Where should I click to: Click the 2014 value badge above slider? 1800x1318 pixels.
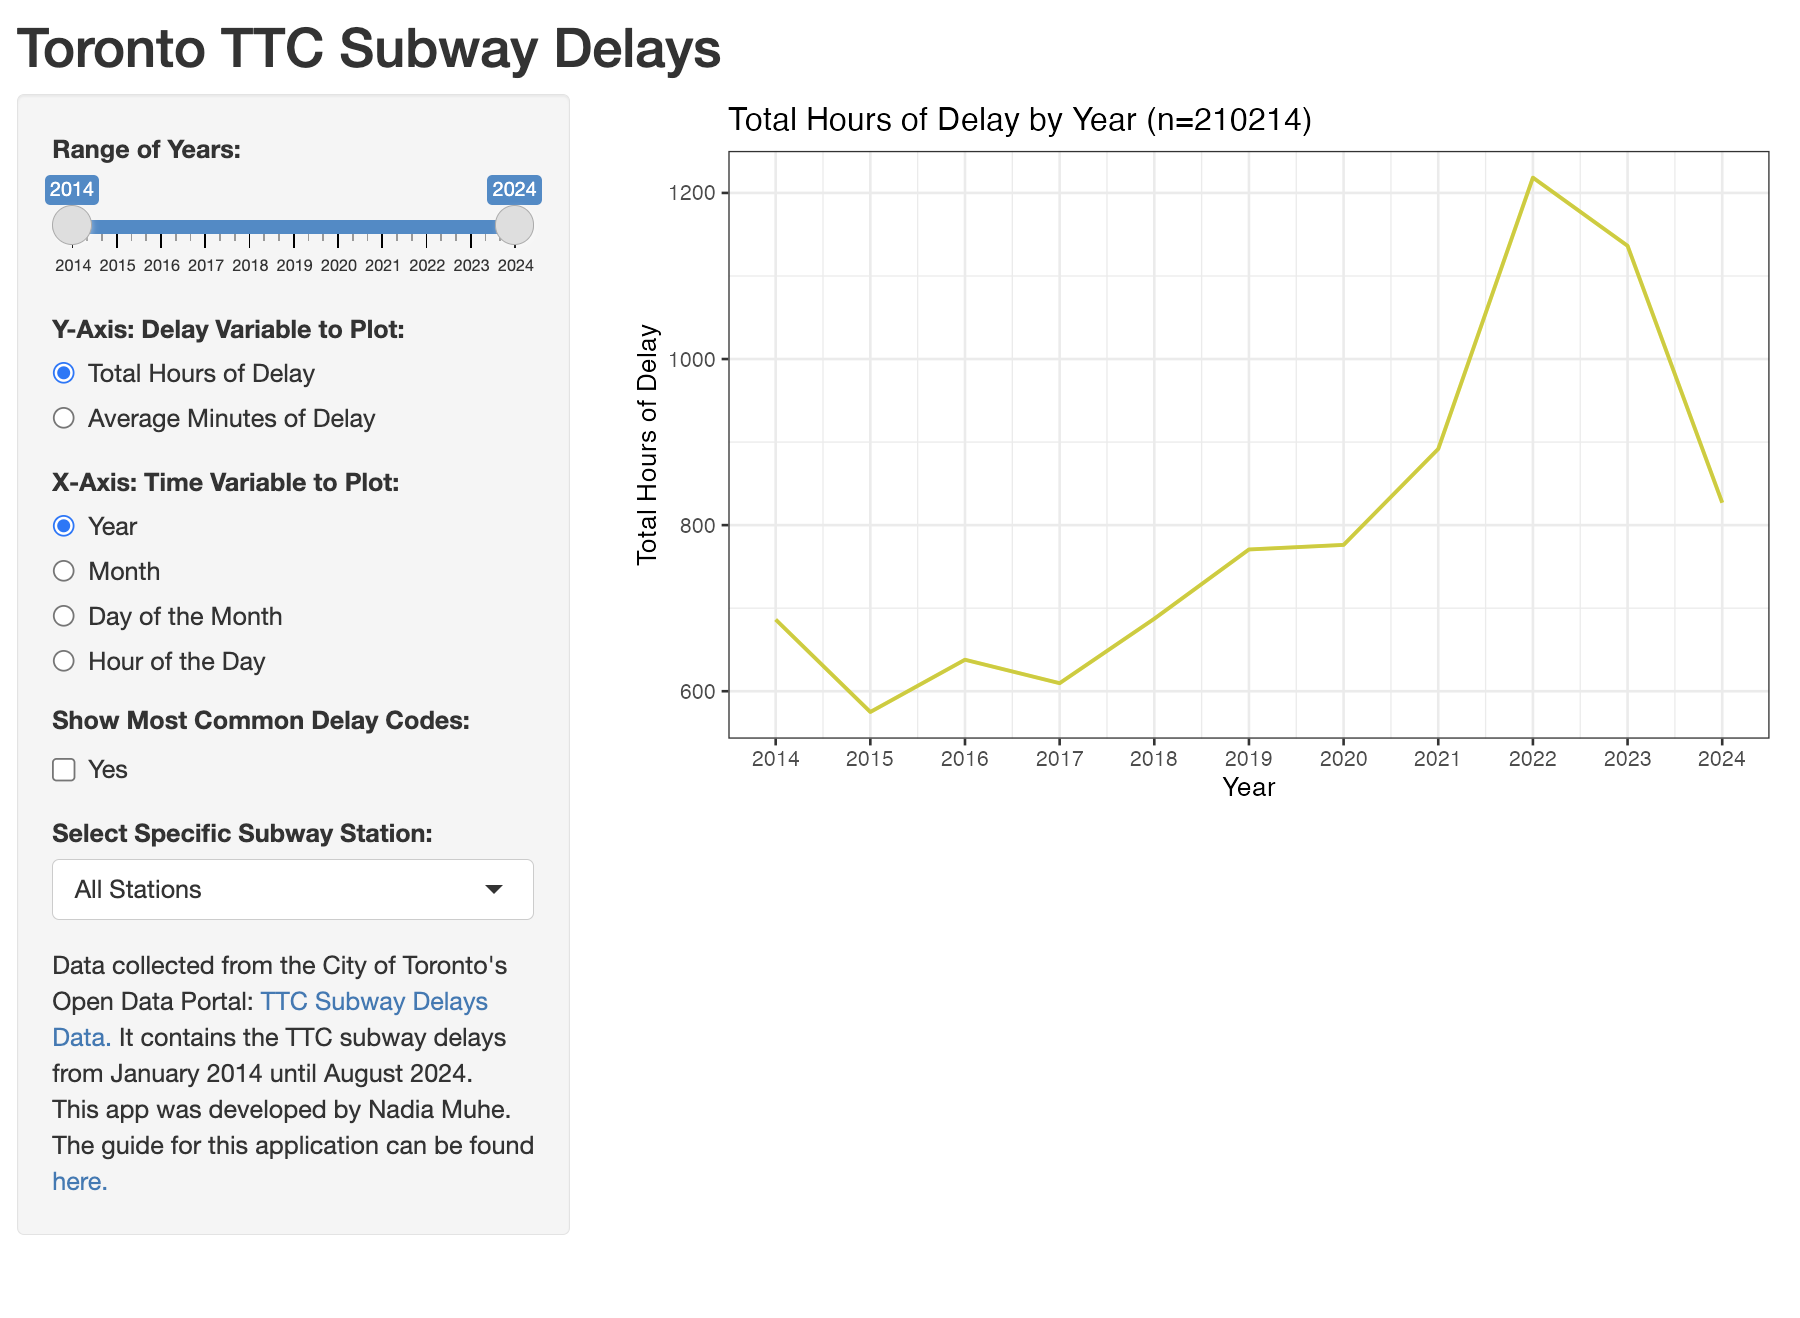pyautogui.click(x=71, y=189)
